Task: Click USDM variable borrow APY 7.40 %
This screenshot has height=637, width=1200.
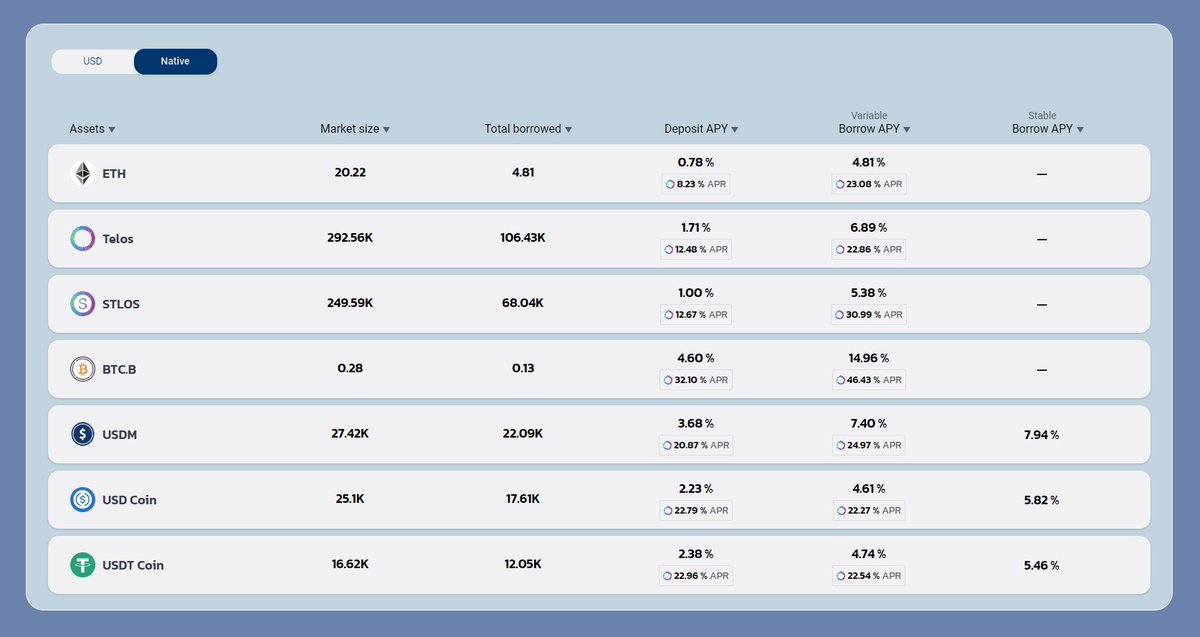Action: click(x=869, y=424)
